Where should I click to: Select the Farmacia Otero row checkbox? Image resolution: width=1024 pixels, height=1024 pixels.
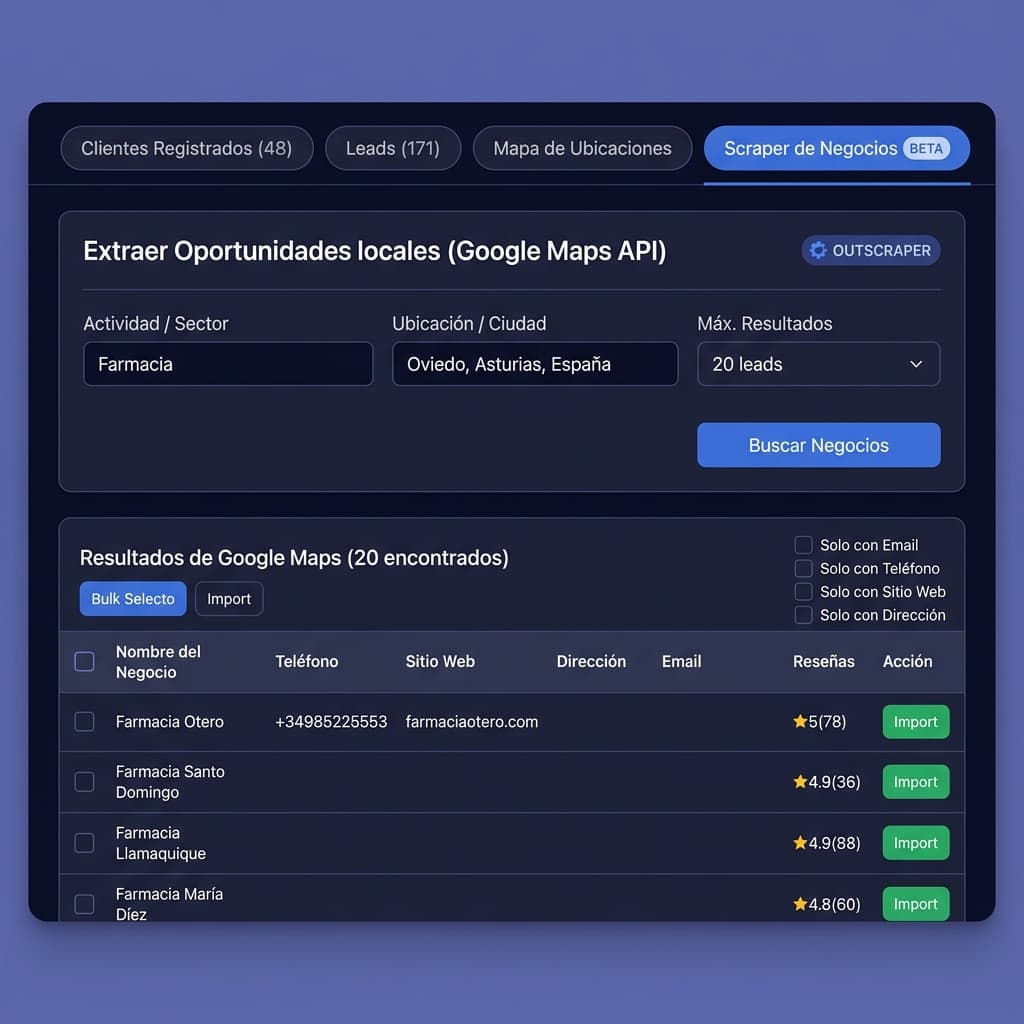click(84, 722)
